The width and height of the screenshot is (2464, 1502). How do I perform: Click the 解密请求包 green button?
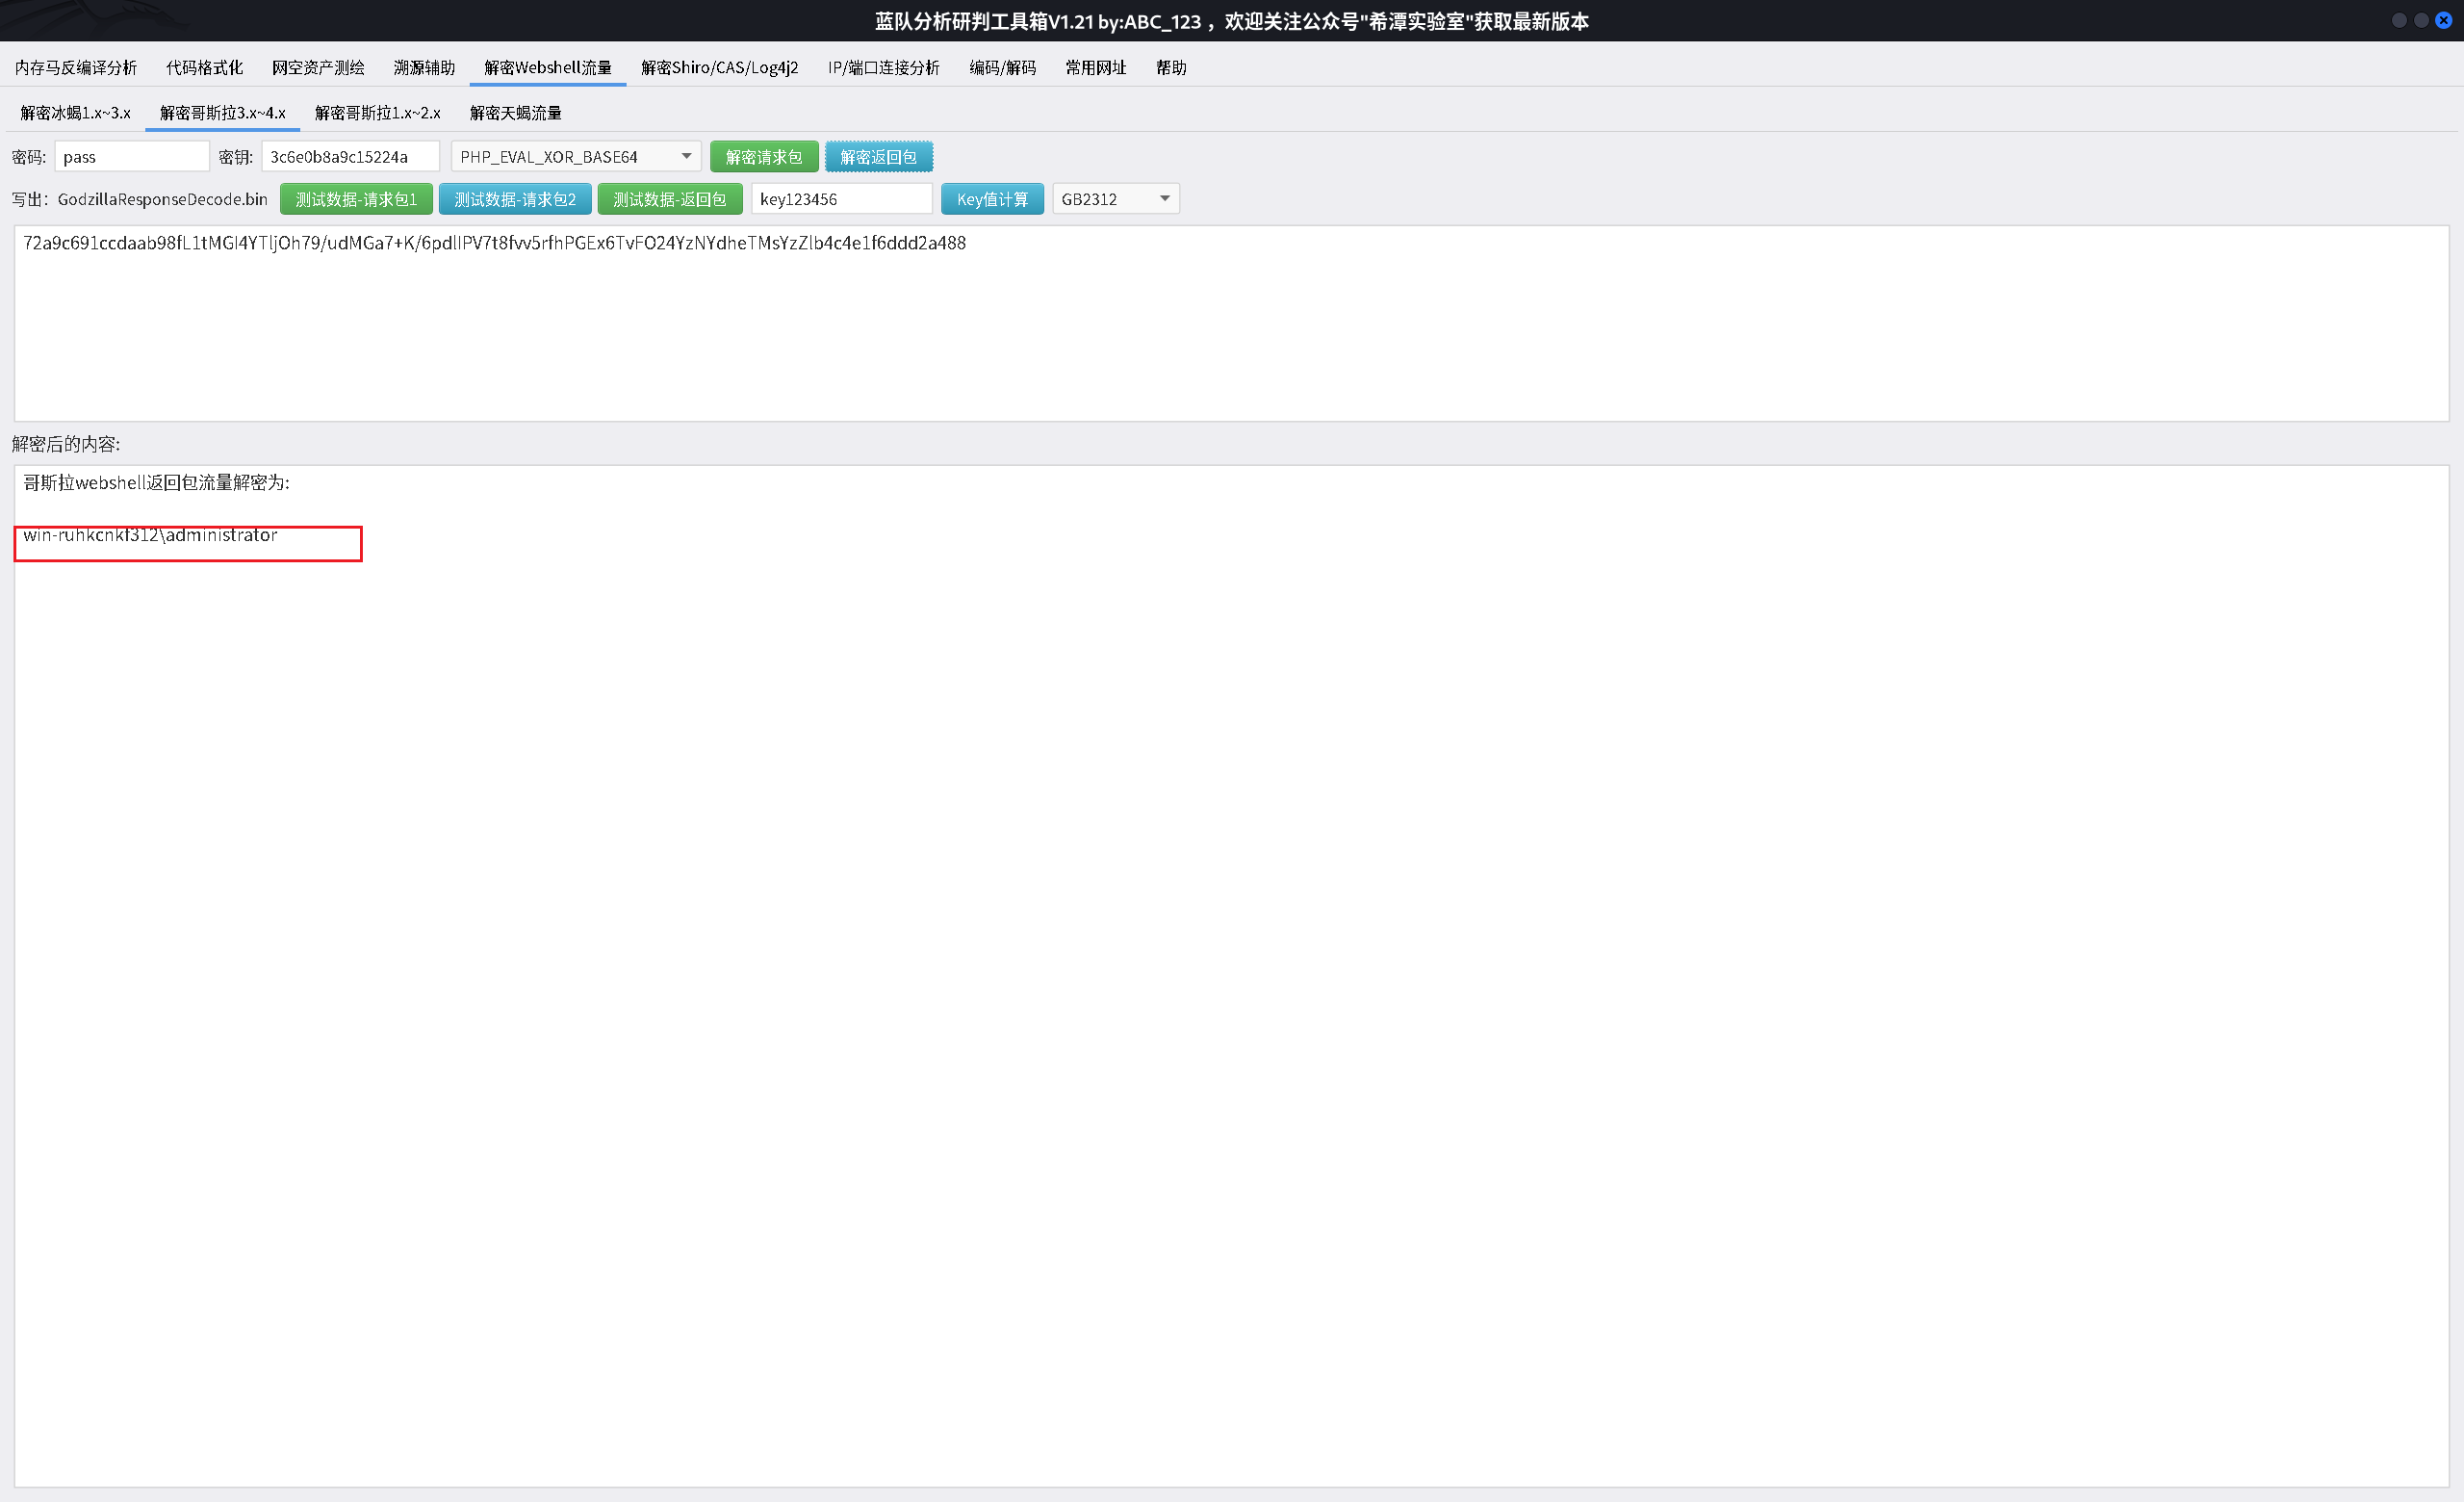[x=763, y=157]
